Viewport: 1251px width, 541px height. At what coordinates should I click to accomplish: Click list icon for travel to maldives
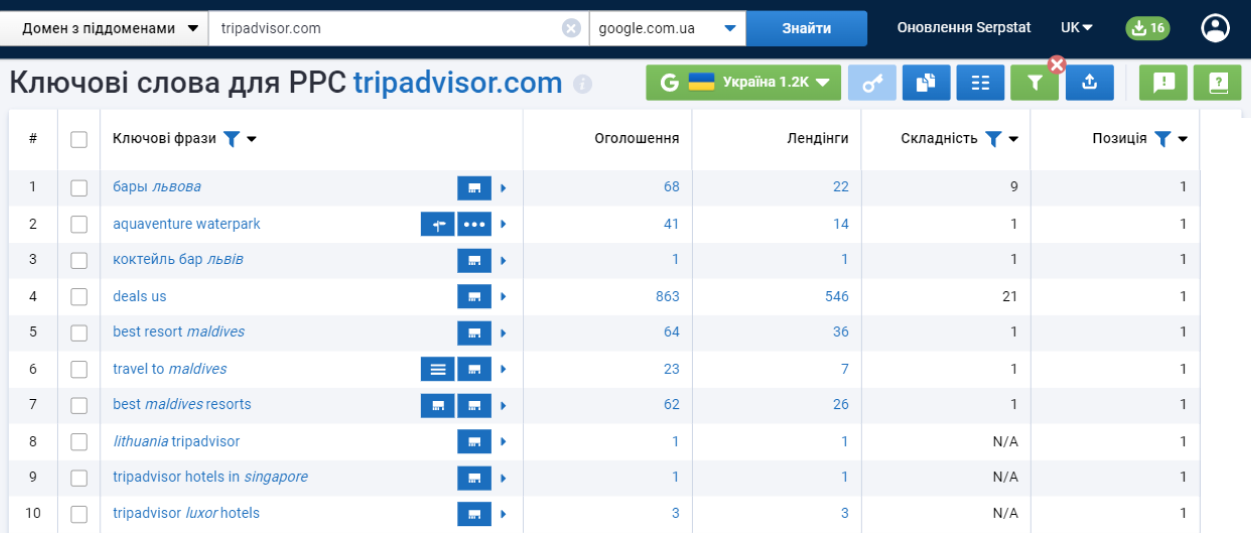(437, 369)
